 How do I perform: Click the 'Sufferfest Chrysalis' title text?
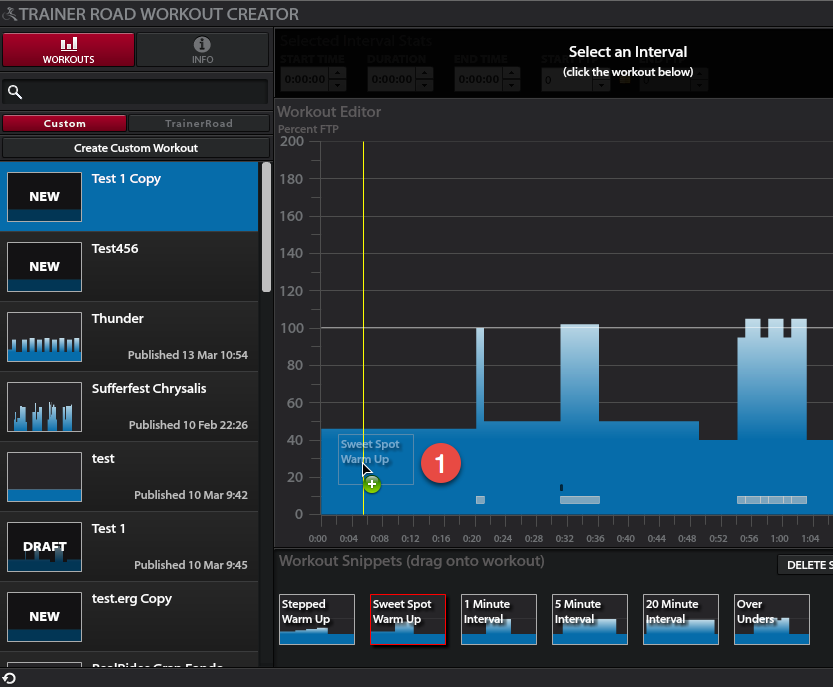pyautogui.click(x=149, y=388)
